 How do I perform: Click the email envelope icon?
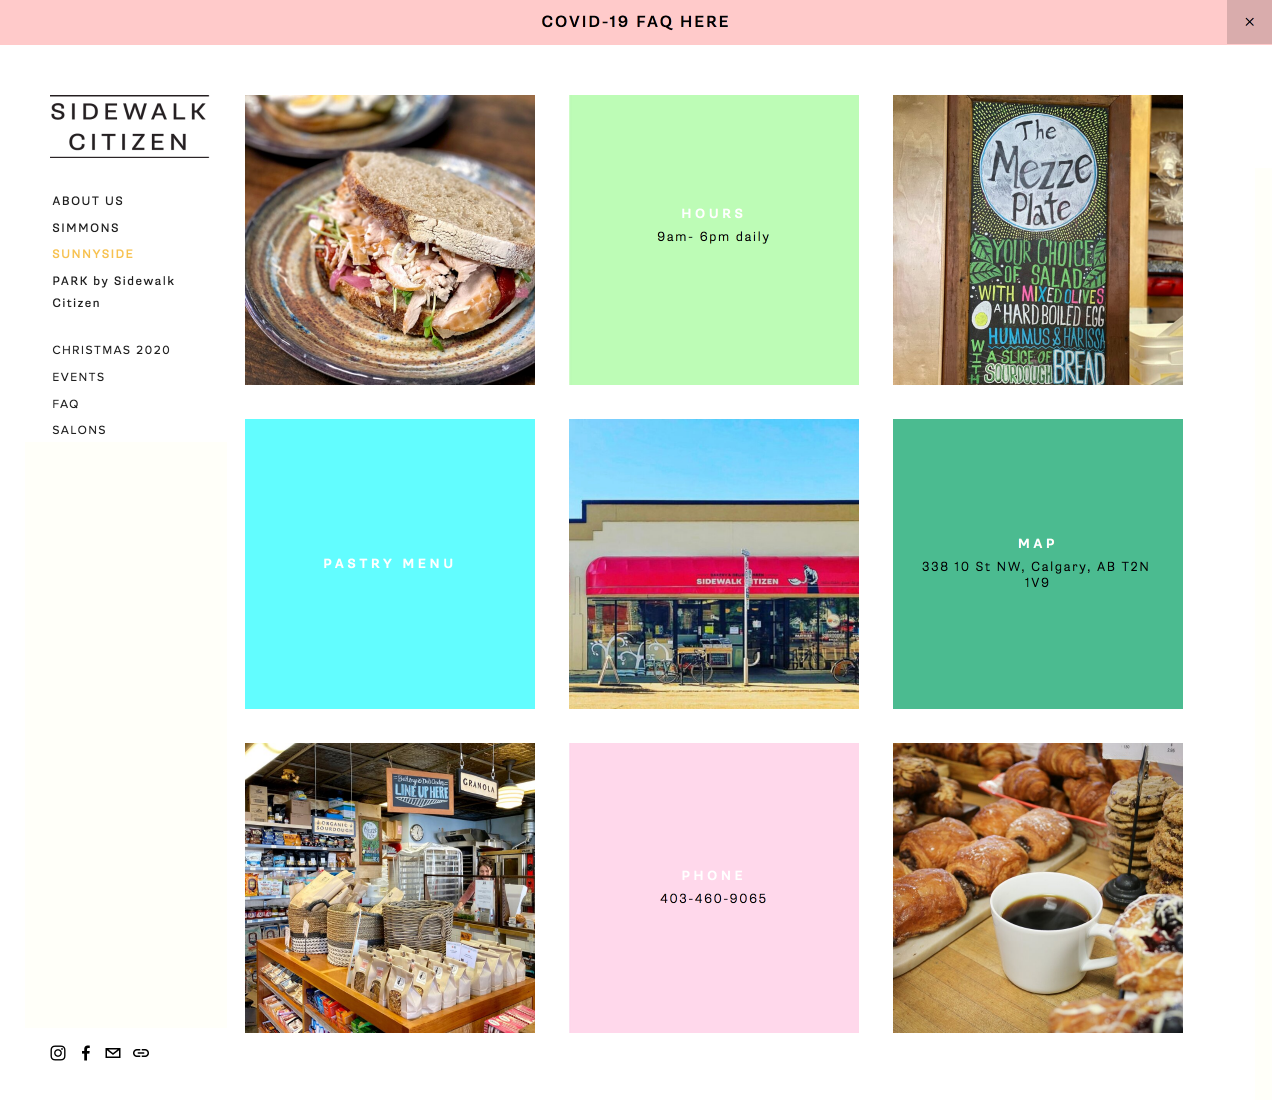(x=113, y=1053)
